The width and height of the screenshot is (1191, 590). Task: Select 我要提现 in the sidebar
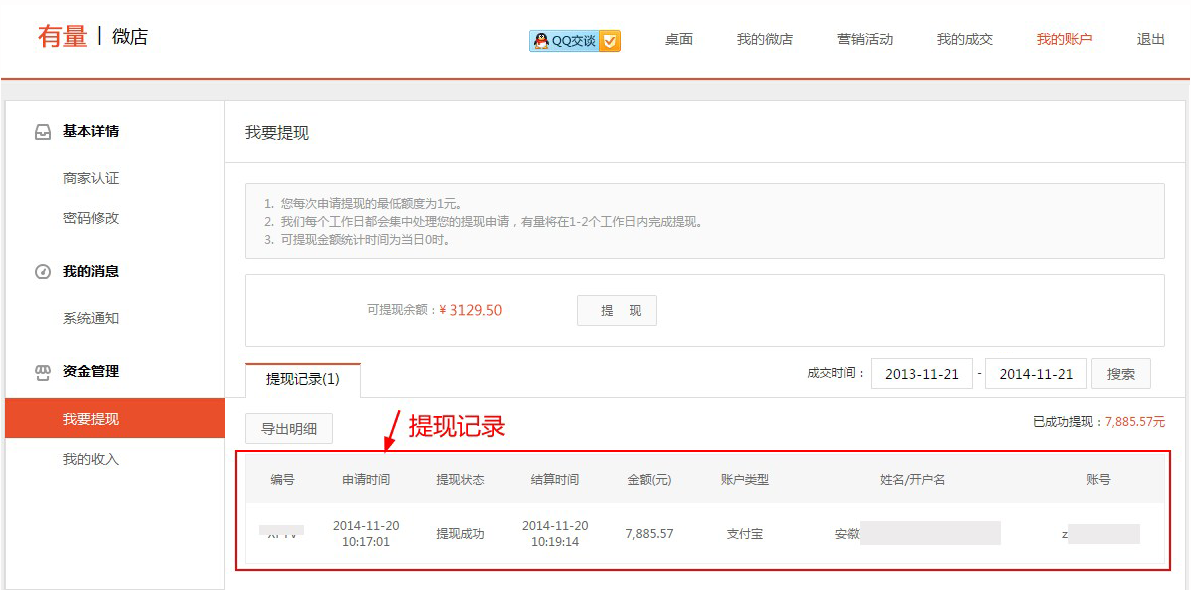[115, 418]
